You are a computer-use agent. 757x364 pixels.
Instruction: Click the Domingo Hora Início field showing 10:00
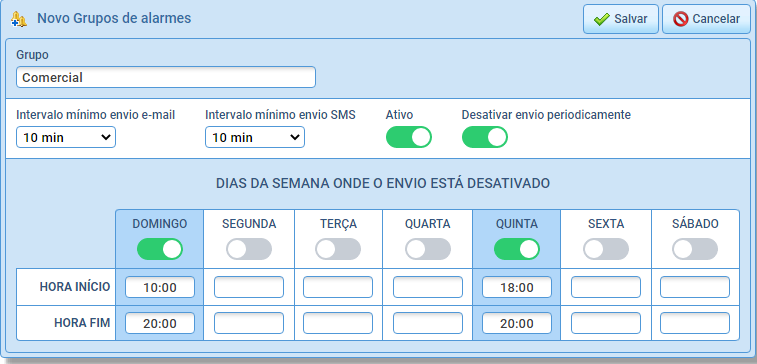pos(160,287)
